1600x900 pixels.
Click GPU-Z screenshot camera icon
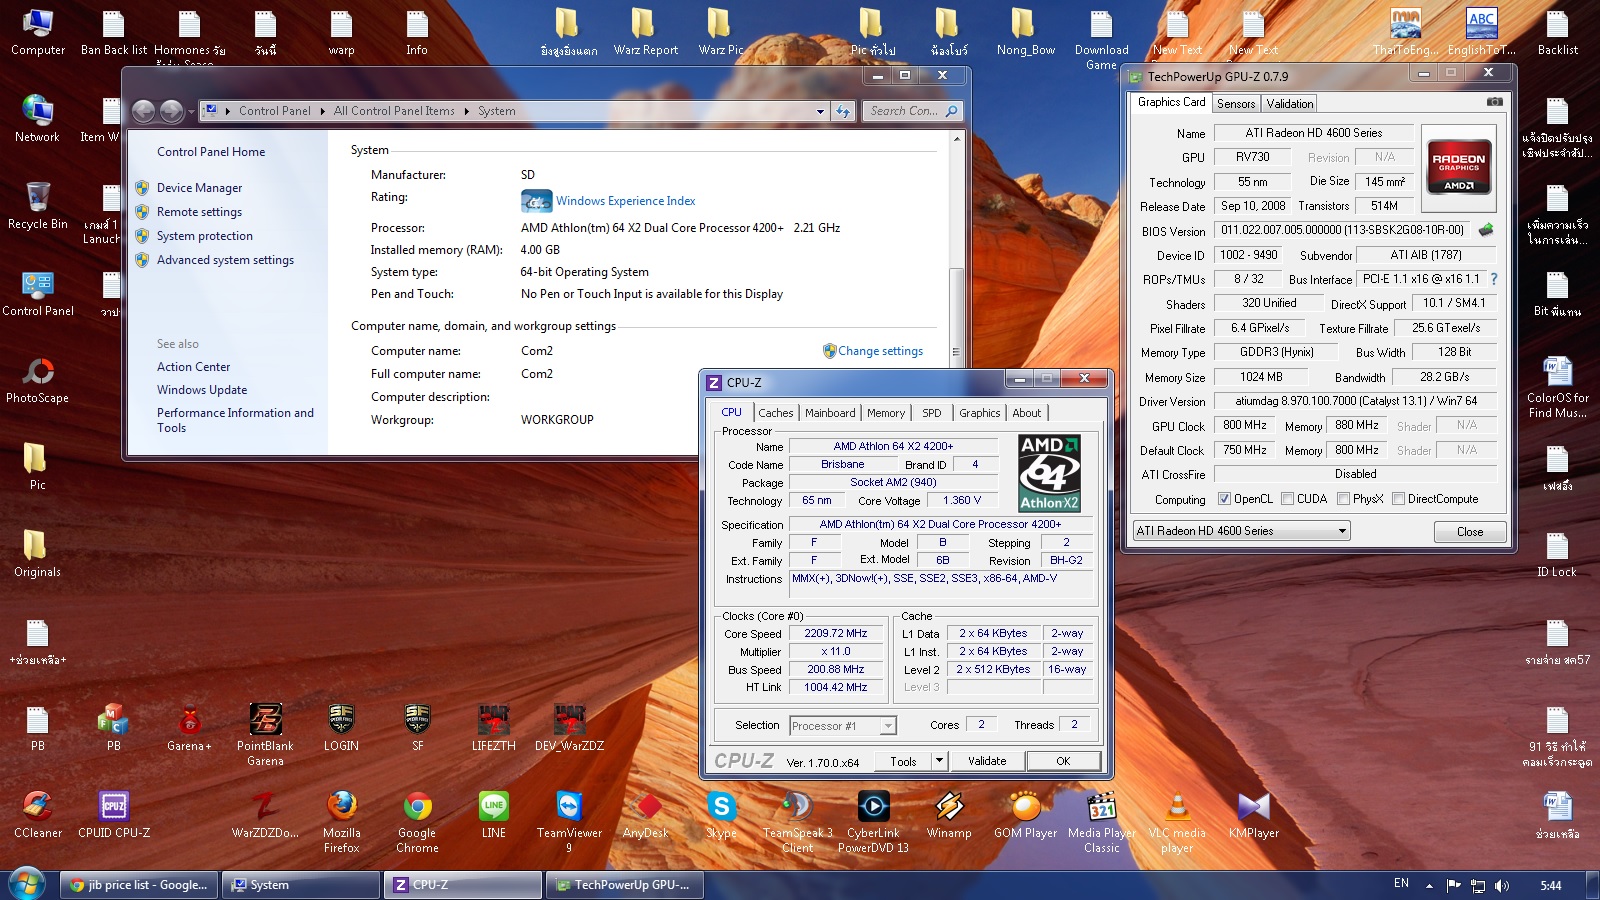click(1494, 102)
